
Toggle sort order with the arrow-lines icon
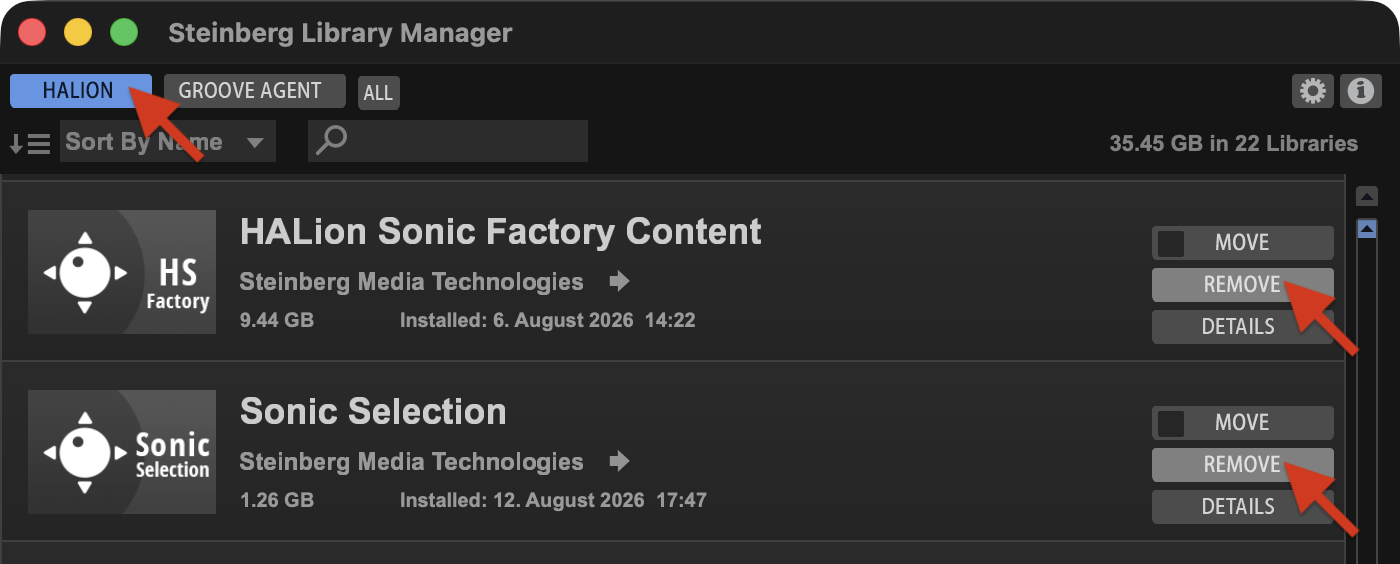click(x=29, y=143)
